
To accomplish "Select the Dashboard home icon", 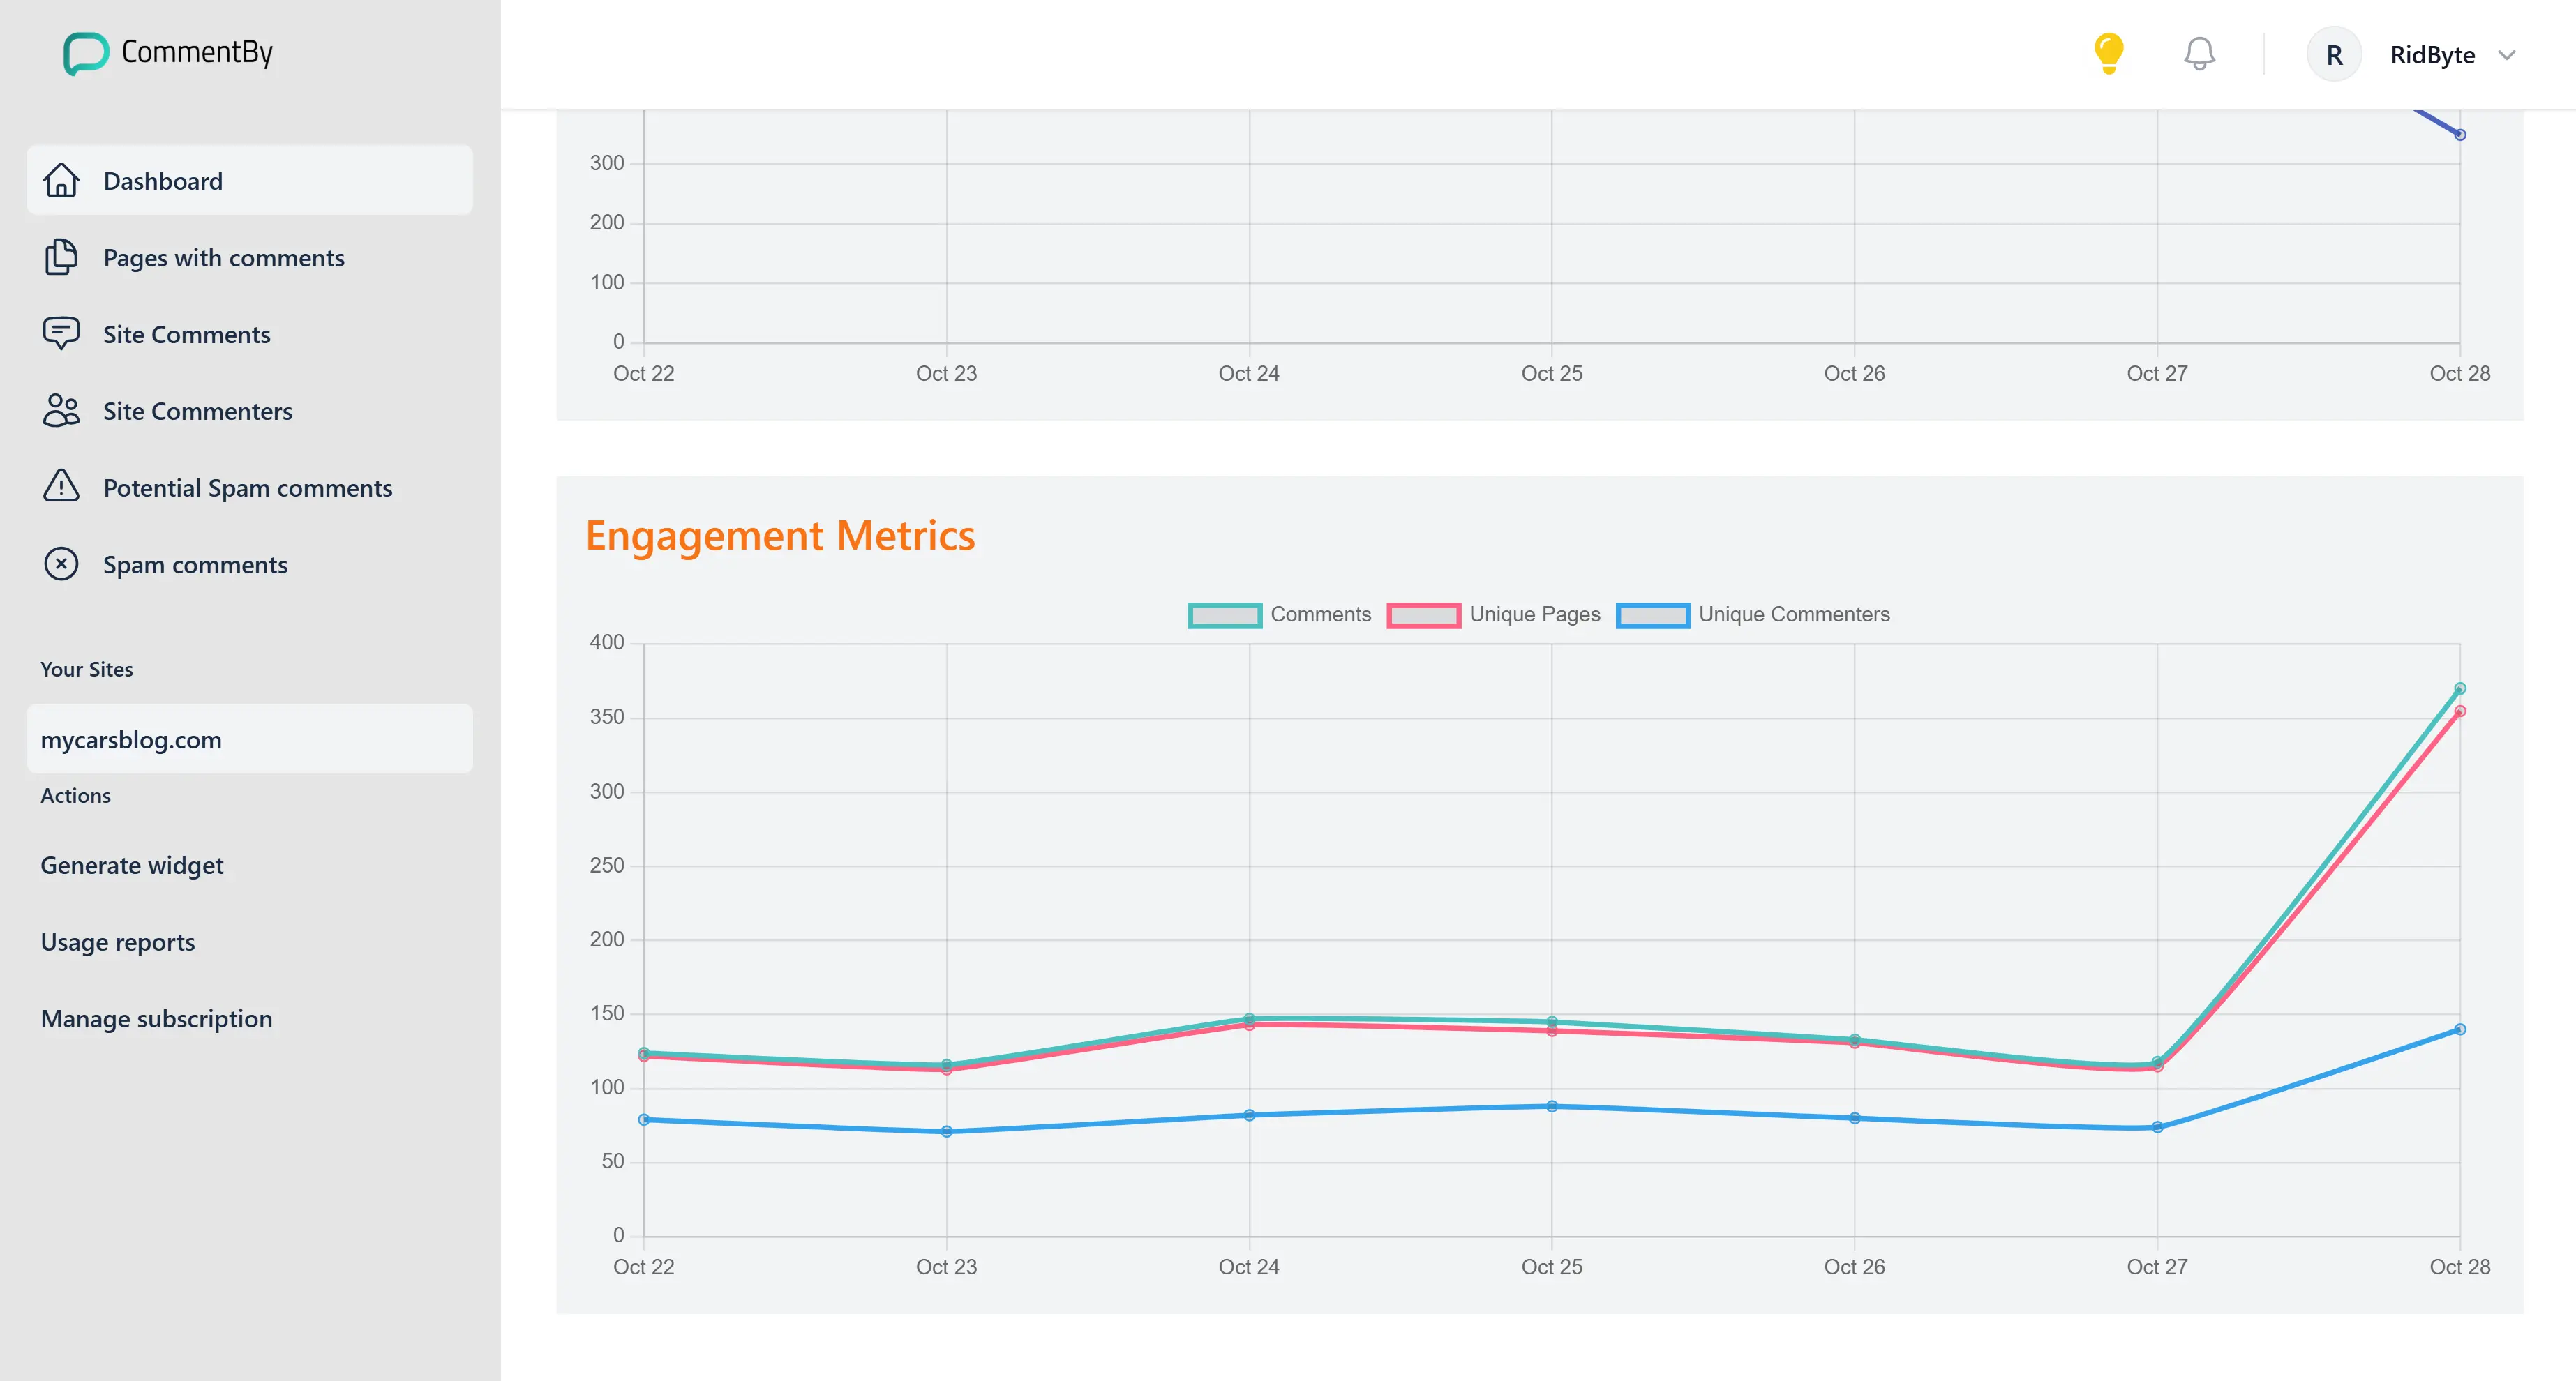I will 61,180.
